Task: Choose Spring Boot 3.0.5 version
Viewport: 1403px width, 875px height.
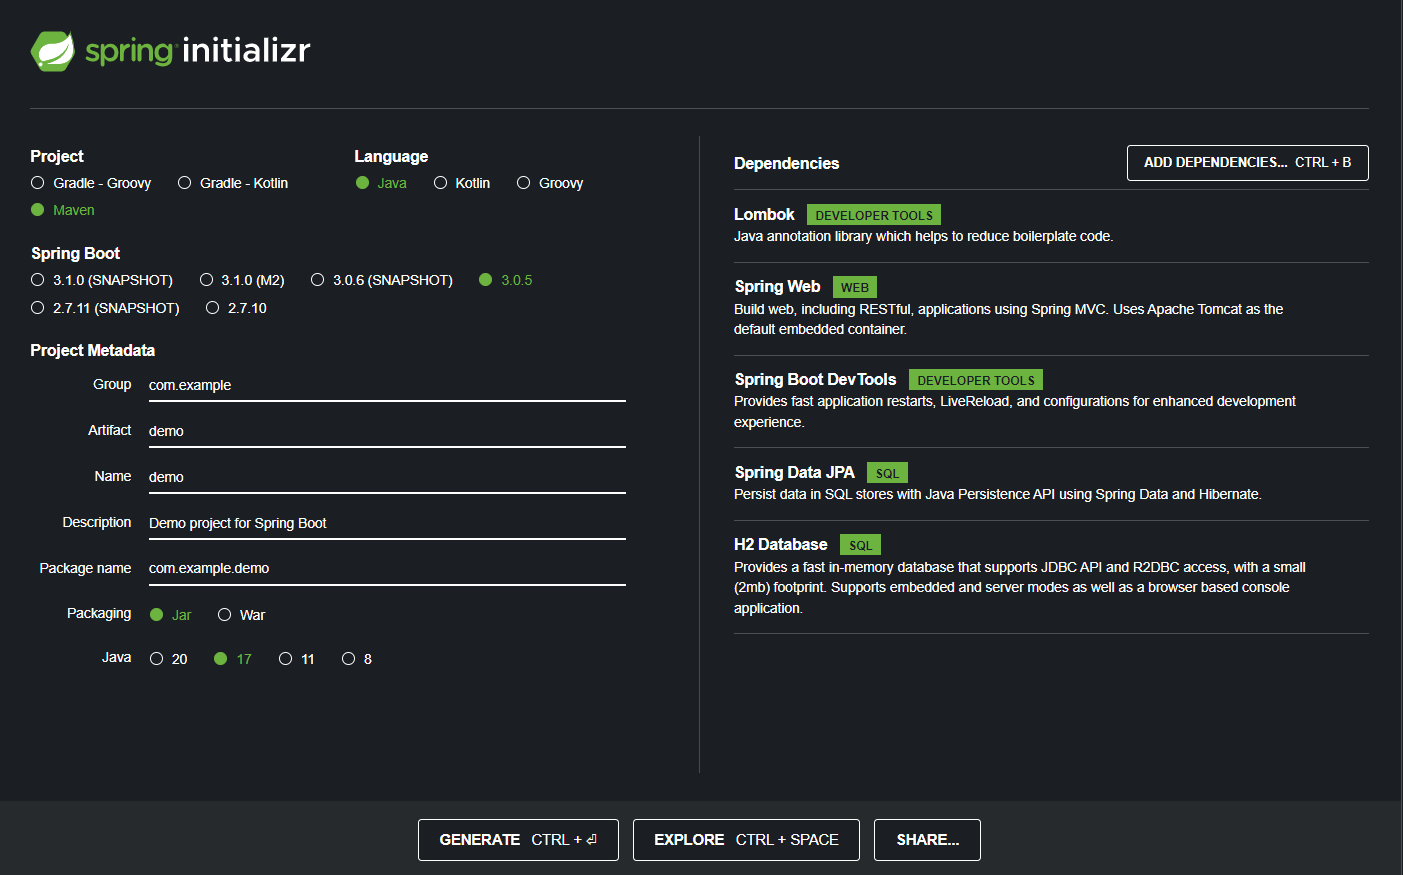Action: (x=506, y=280)
